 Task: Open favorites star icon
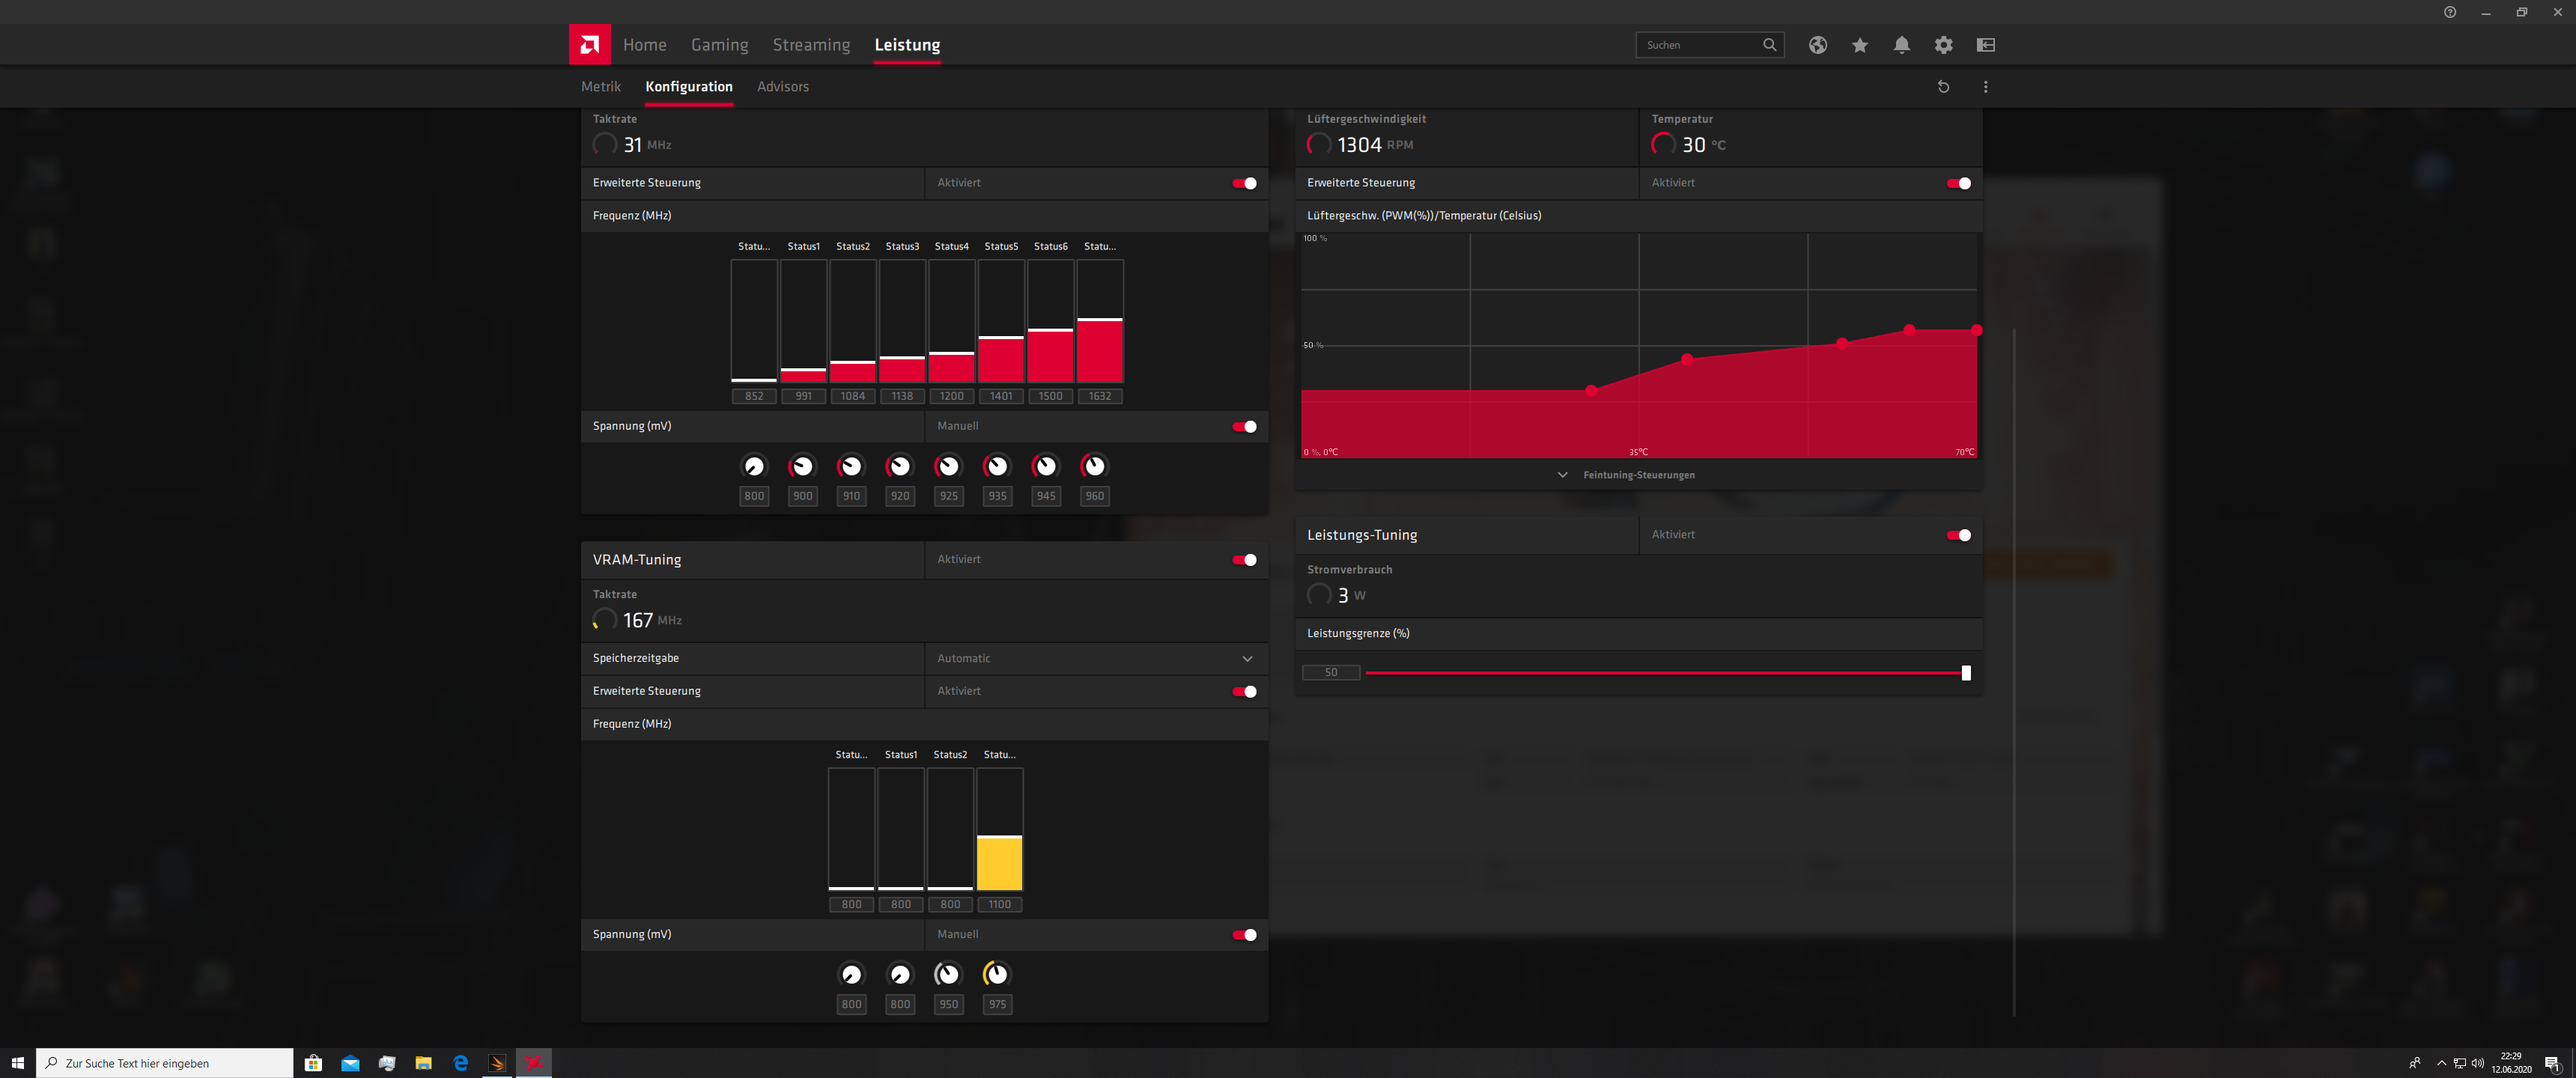click(1859, 45)
